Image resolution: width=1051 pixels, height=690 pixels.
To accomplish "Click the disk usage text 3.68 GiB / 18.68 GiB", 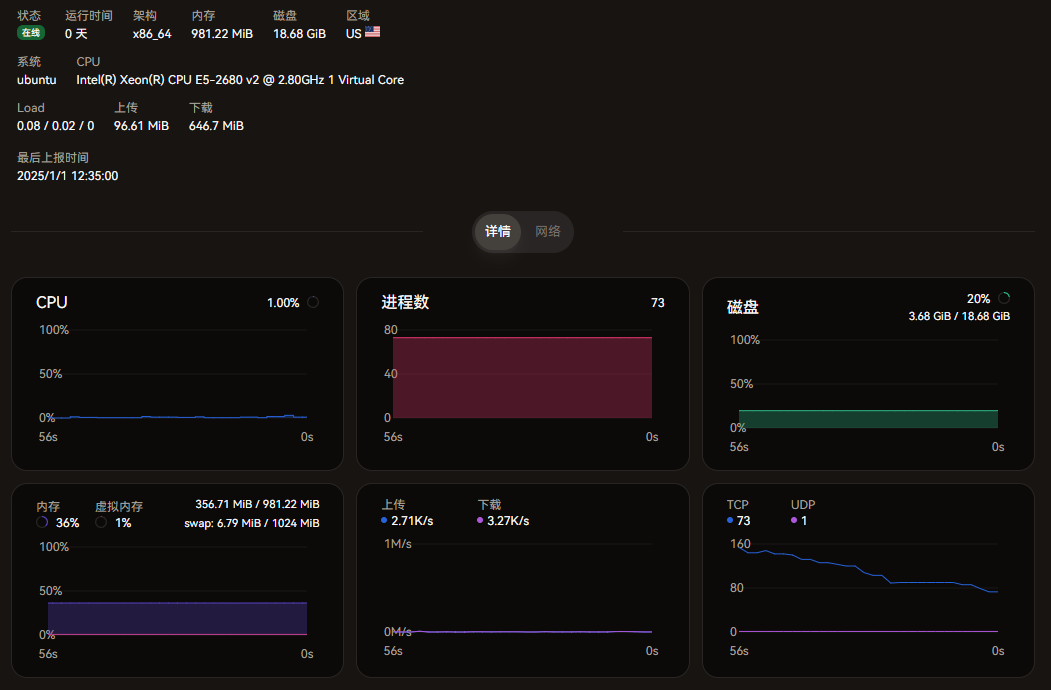I will tap(959, 317).
